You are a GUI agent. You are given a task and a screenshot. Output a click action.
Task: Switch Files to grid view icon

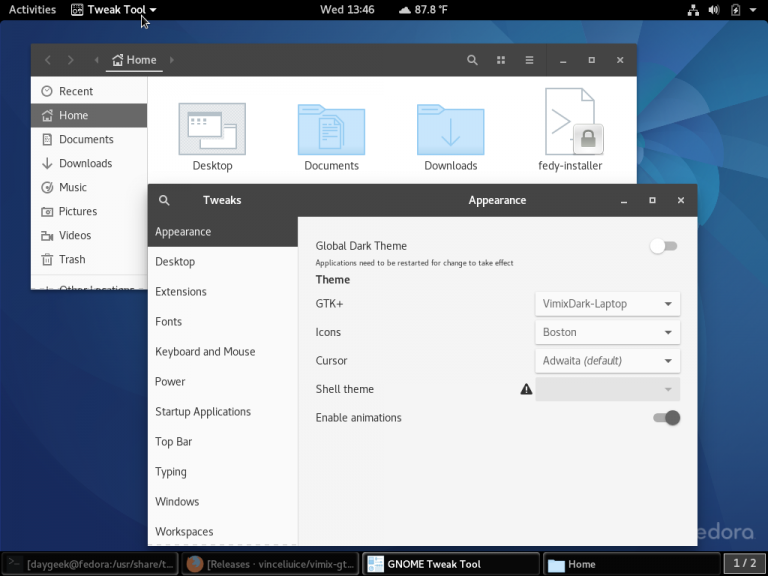(501, 60)
